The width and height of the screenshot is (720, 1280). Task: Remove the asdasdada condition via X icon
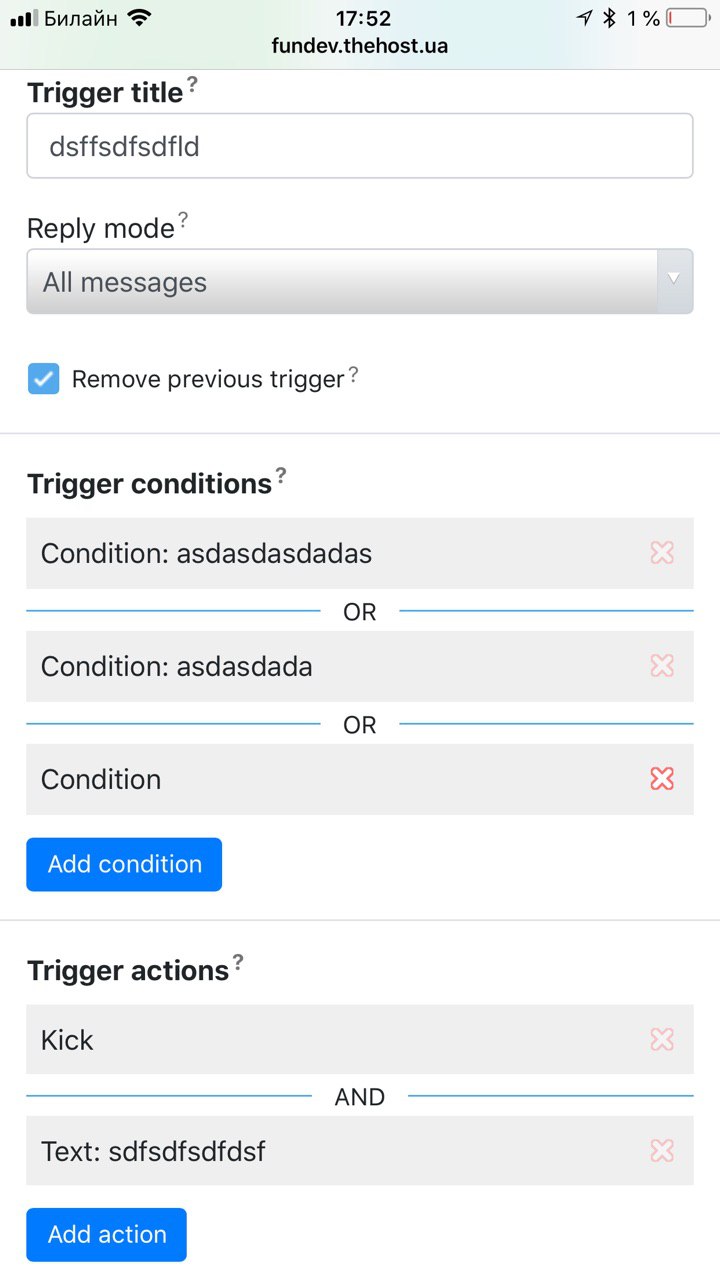[662, 665]
